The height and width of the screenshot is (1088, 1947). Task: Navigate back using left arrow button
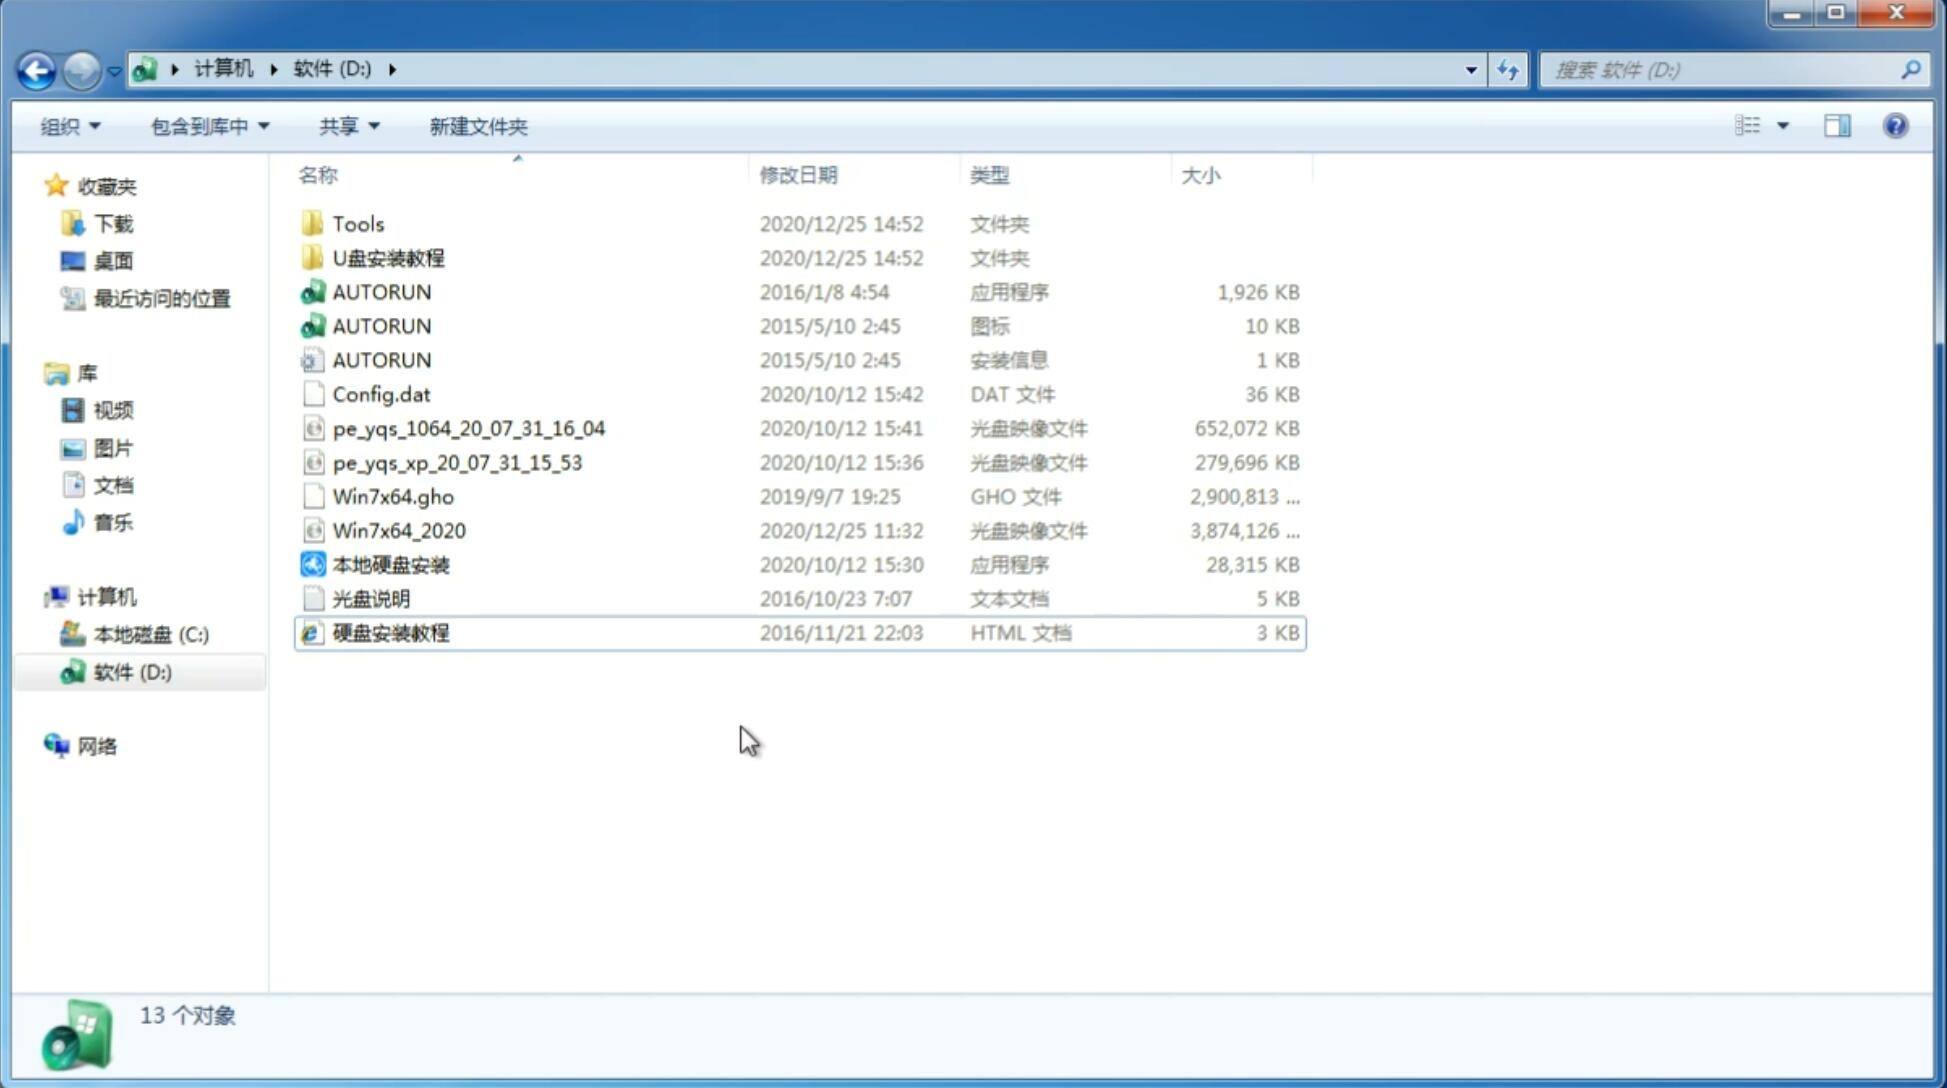[x=36, y=68]
